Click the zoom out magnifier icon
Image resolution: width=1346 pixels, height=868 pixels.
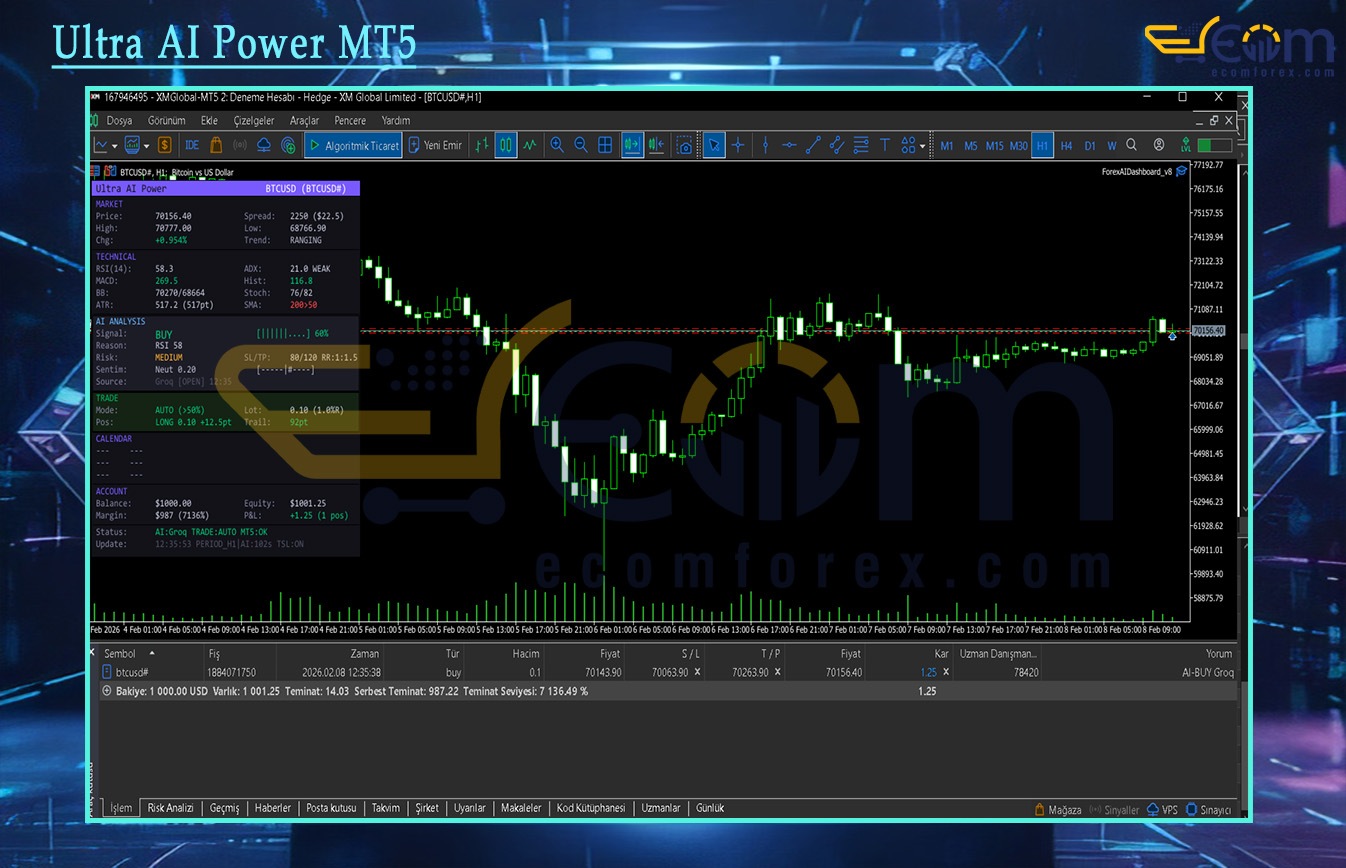pos(581,145)
